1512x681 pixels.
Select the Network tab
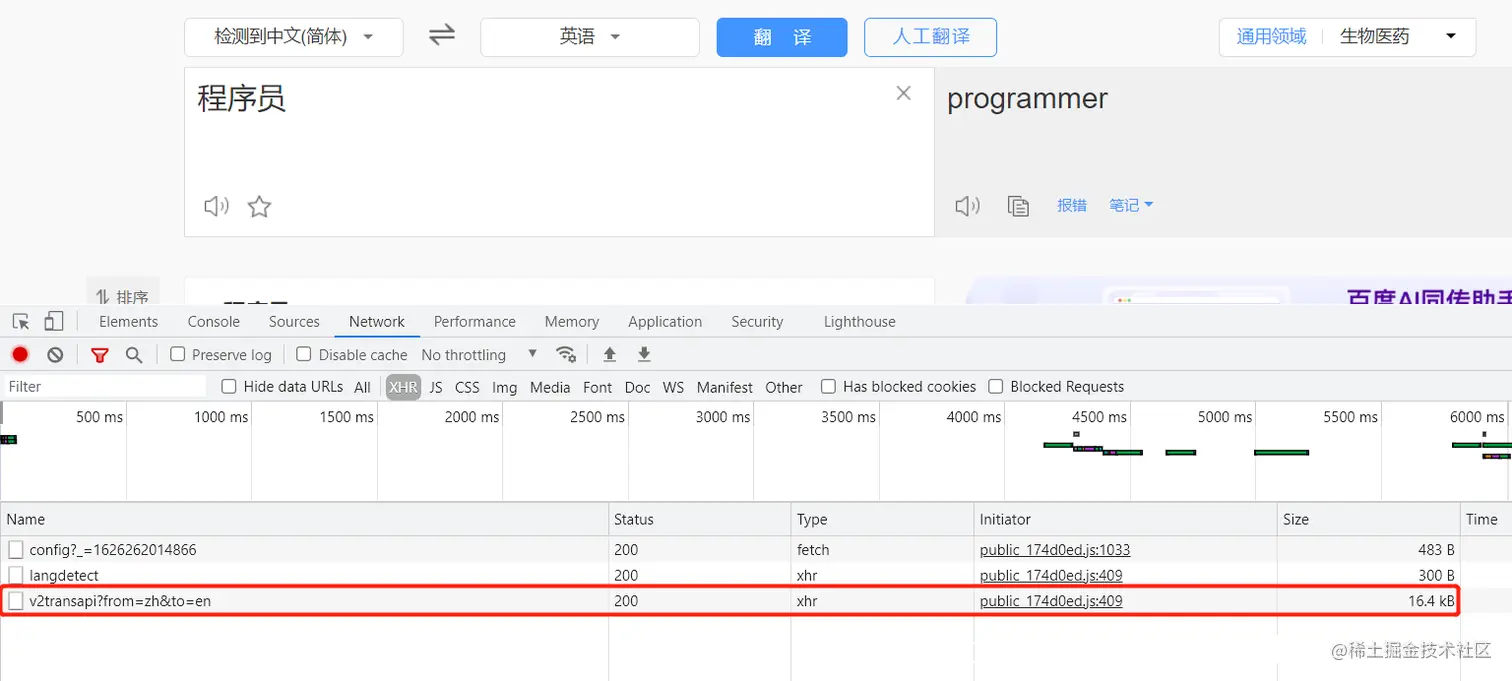377,322
